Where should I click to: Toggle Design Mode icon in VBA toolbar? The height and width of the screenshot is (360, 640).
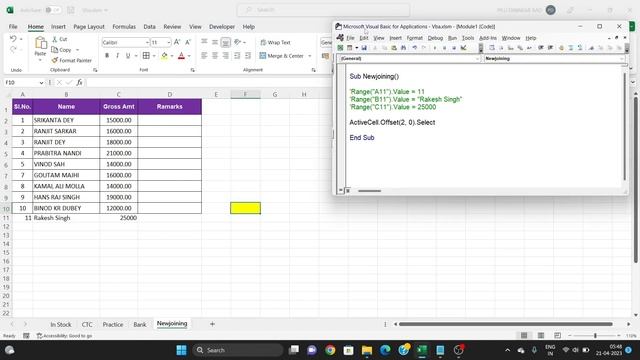[x=464, y=48]
